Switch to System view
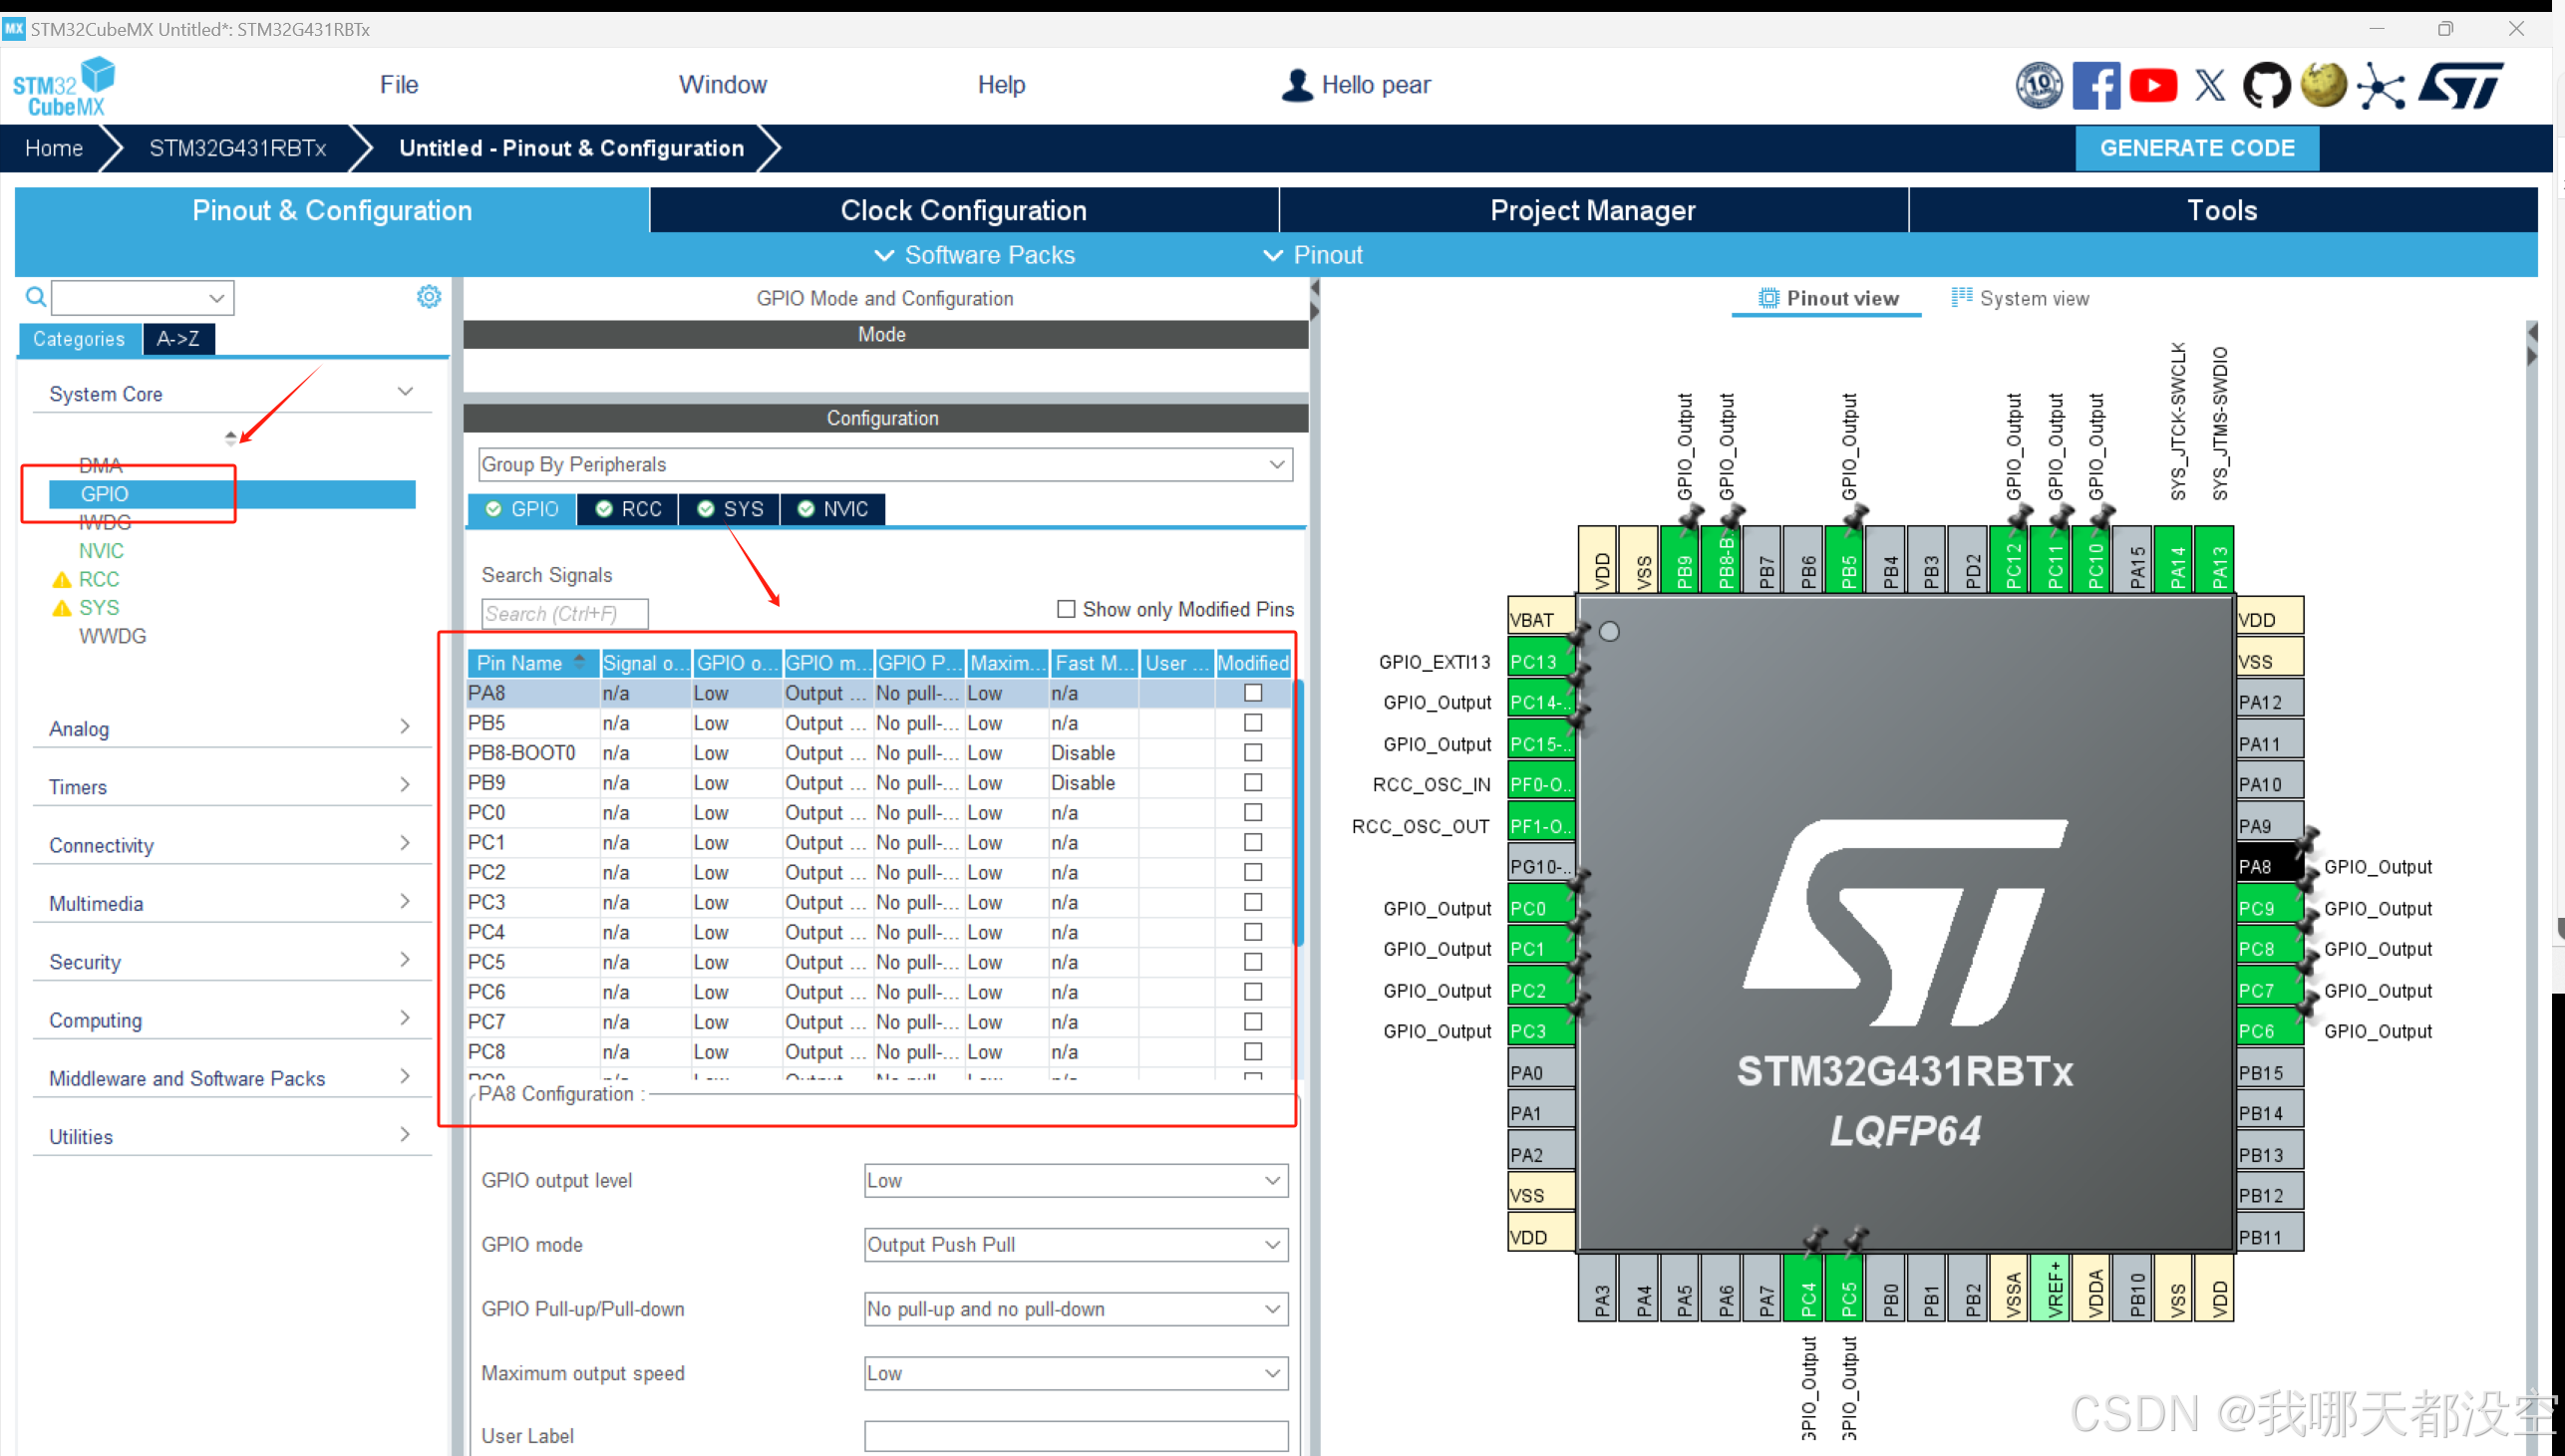This screenshot has height=1456, width=2565. pos(2021,298)
